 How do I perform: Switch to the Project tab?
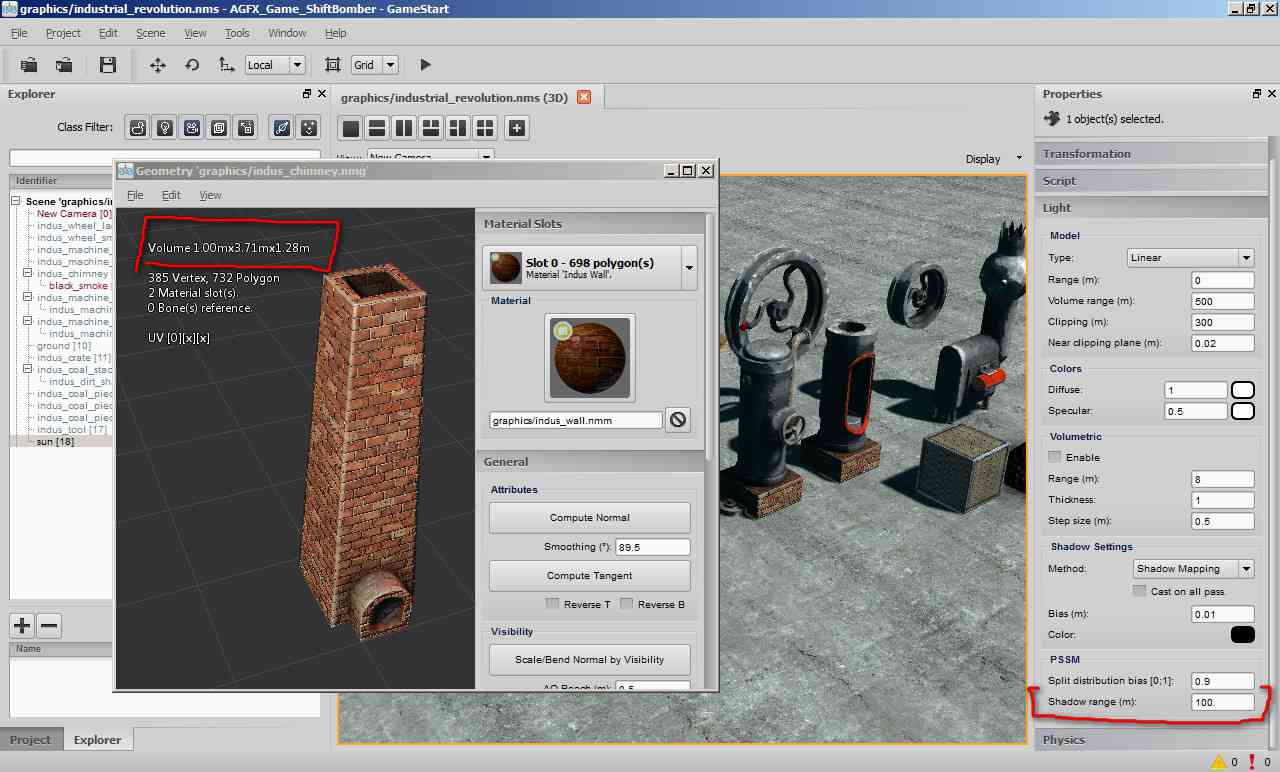[30, 740]
